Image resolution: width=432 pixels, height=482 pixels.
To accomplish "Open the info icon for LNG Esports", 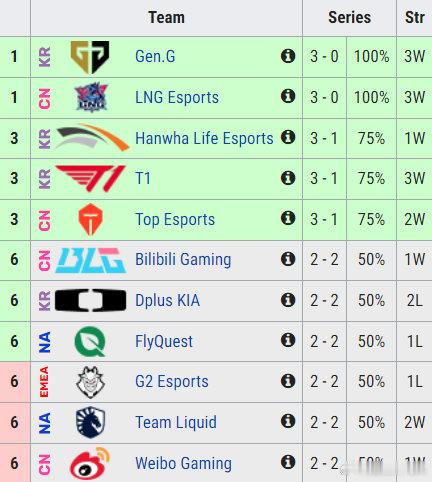I will (288, 96).
